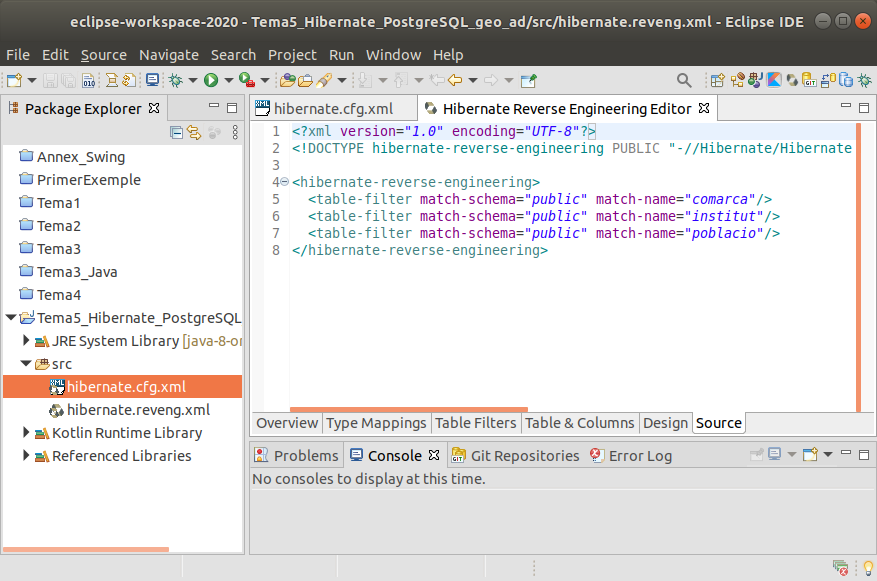Switch to the Debug perspective bug icon
877x581 pixels.
click(865, 81)
